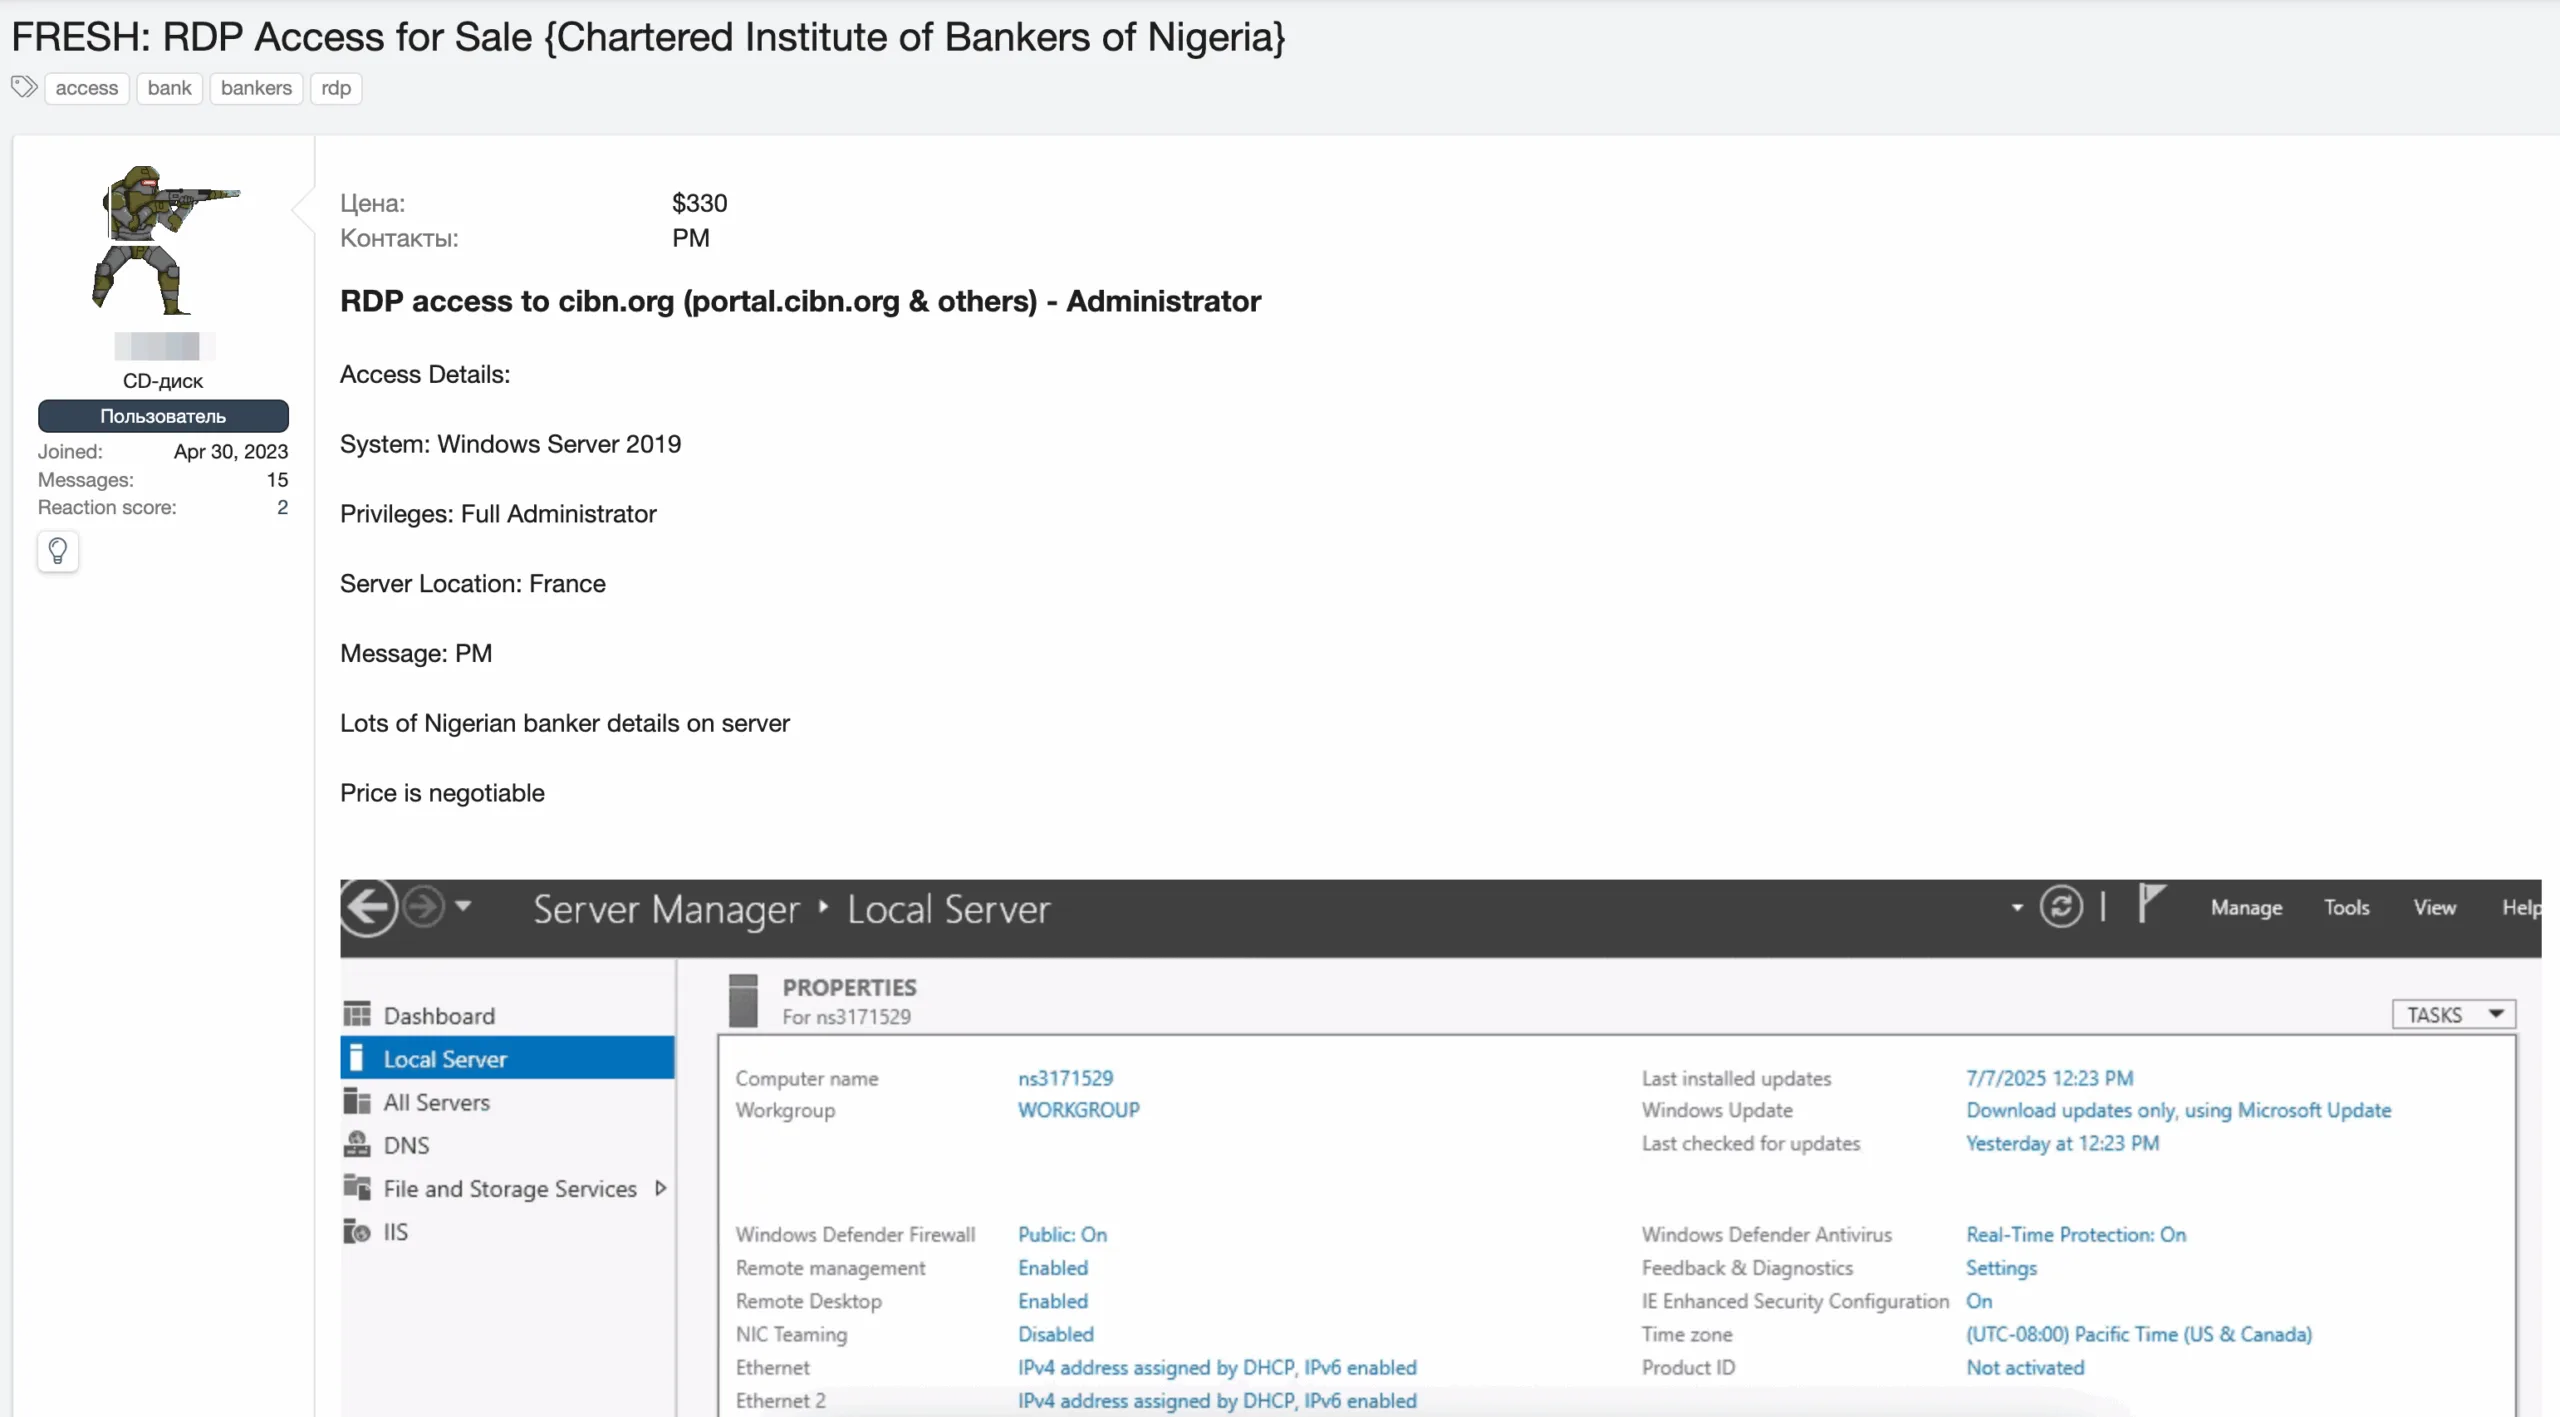Click 'Download updates only' Windows Update link
Image resolution: width=2560 pixels, height=1417 pixels.
[x=2178, y=1110]
